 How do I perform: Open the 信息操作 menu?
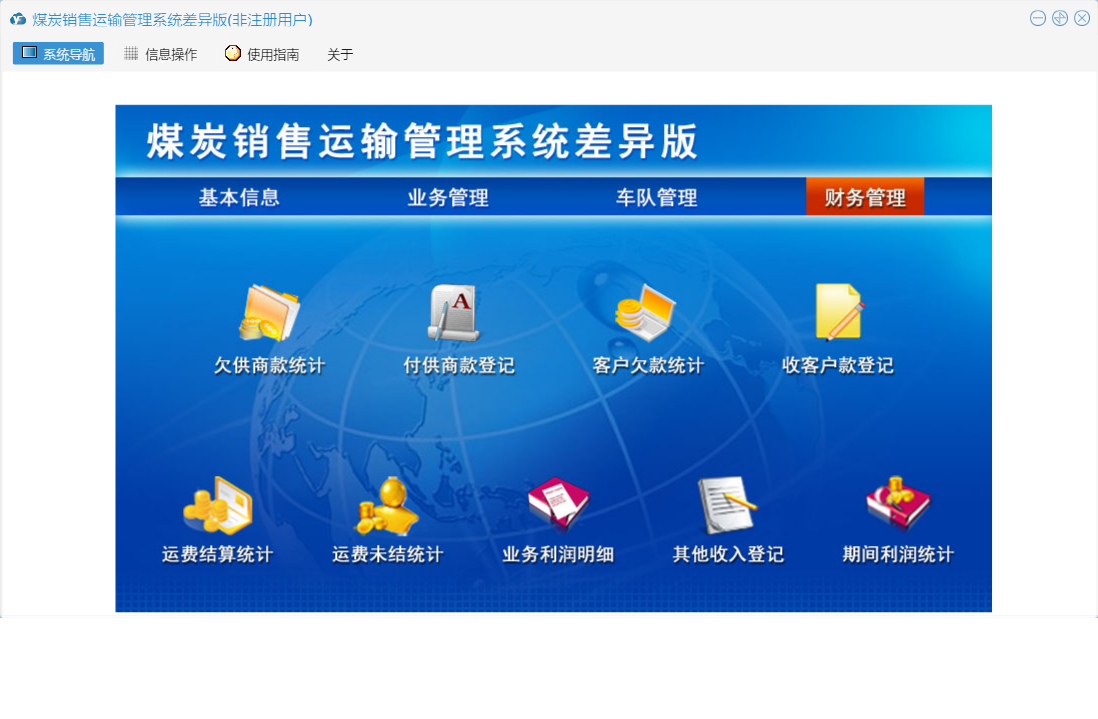click(x=160, y=54)
